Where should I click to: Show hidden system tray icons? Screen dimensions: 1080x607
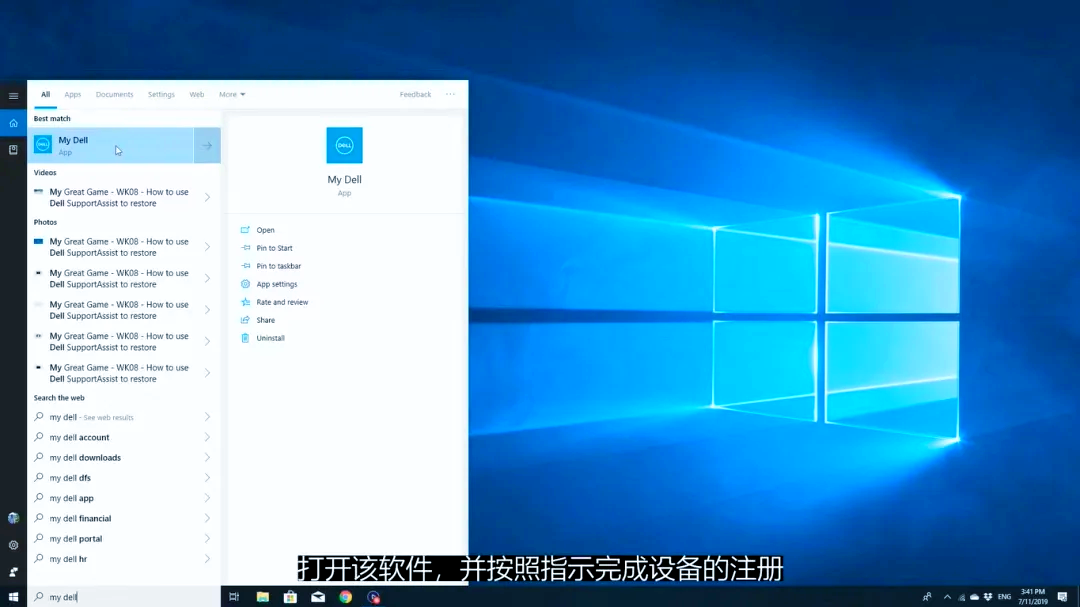[x=947, y=597]
